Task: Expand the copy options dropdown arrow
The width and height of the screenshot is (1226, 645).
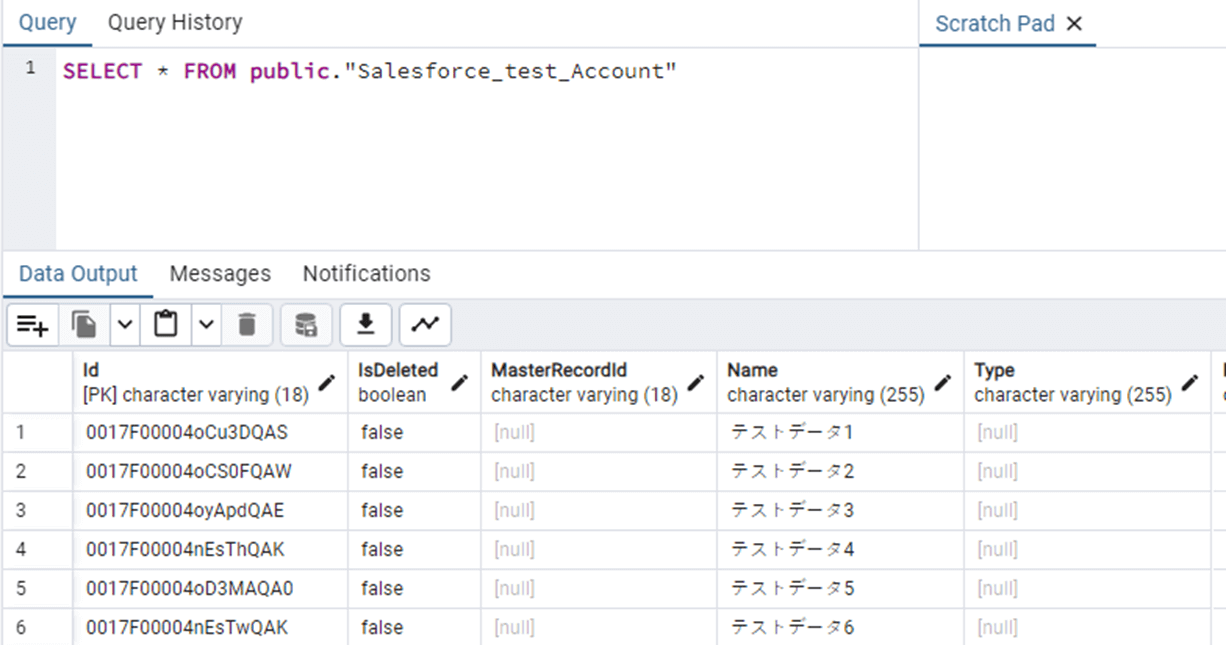Action: pos(125,324)
